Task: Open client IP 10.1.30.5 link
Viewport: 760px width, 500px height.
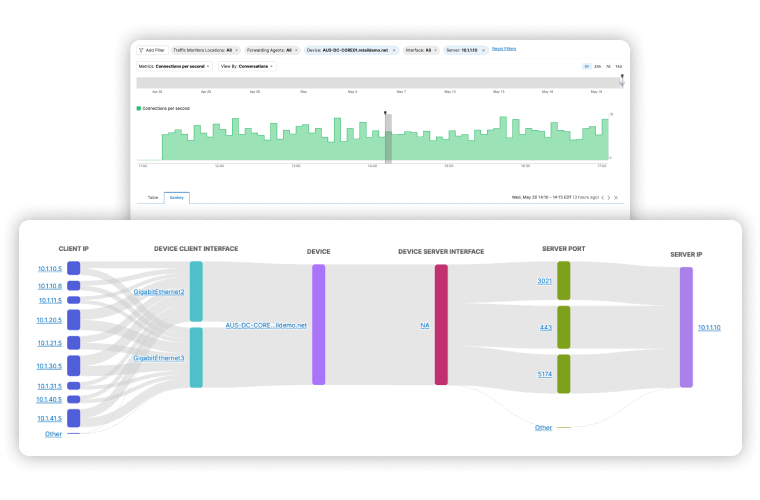Action: (x=49, y=366)
